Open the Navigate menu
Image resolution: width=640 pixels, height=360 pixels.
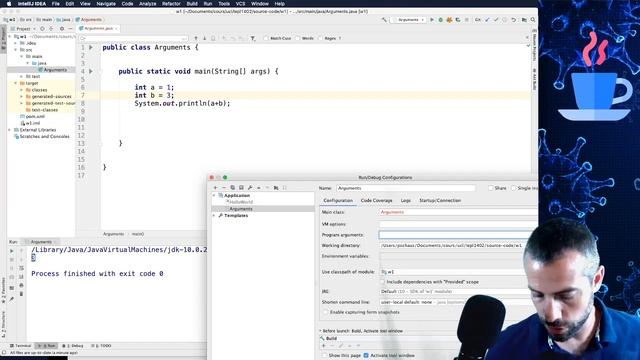(106, 4)
